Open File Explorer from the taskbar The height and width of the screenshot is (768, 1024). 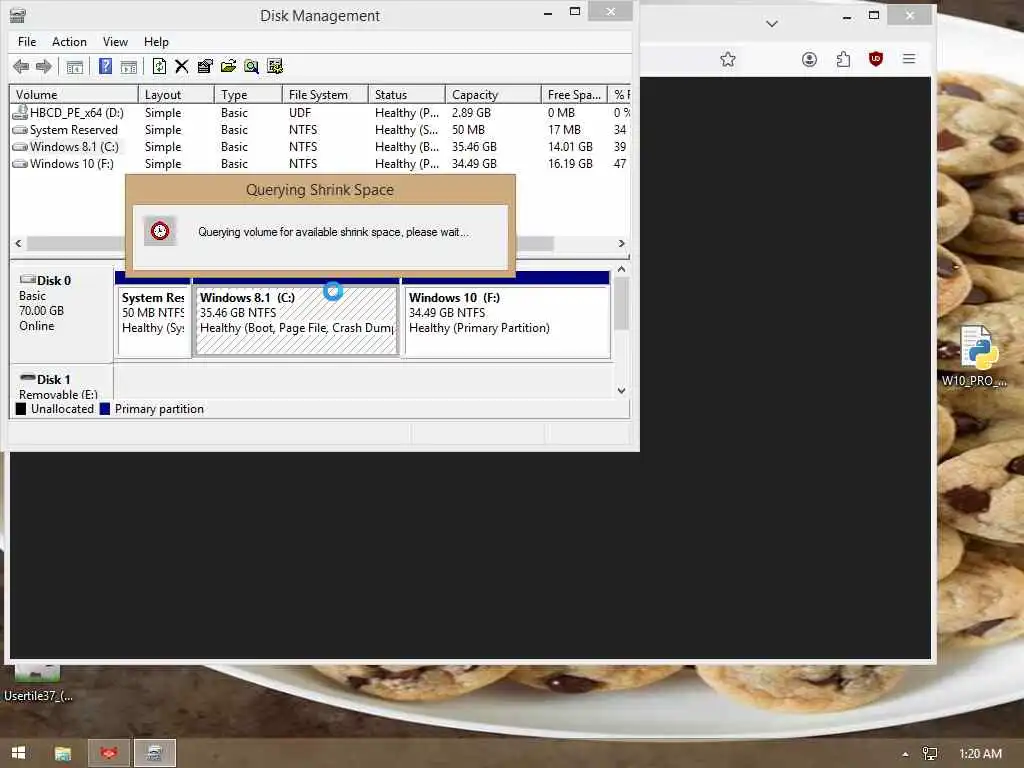pos(63,753)
